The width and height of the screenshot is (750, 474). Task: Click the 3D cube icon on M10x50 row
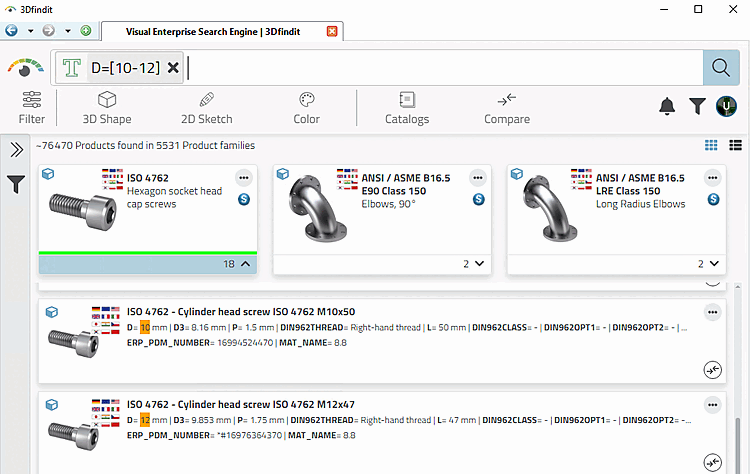(52, 312)
